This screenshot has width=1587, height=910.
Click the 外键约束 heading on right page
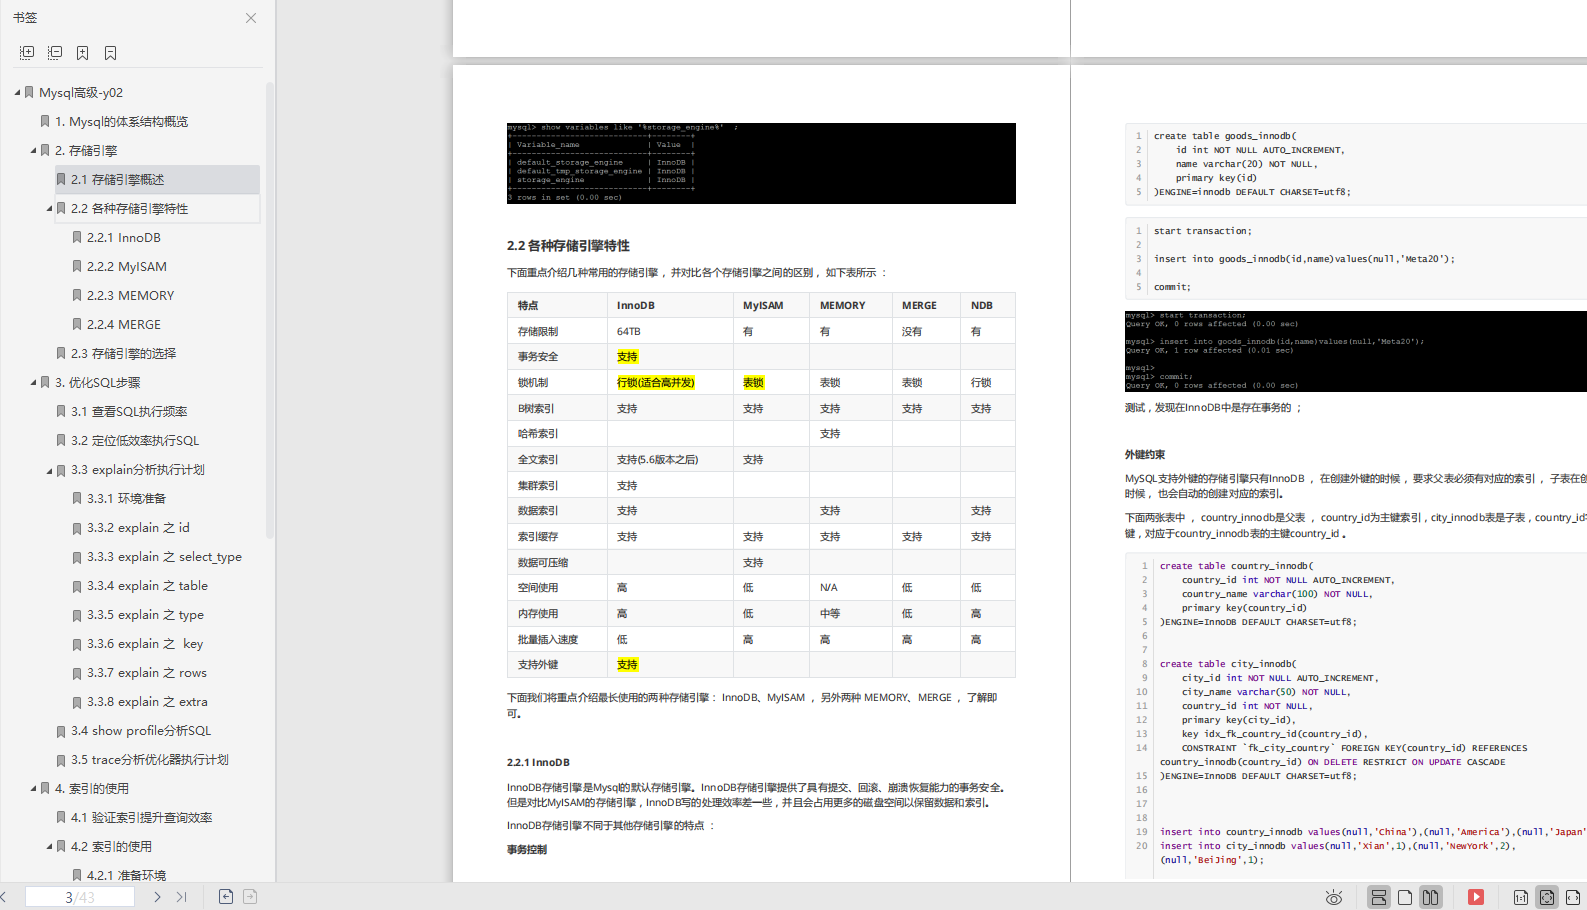coord(1145,454)
